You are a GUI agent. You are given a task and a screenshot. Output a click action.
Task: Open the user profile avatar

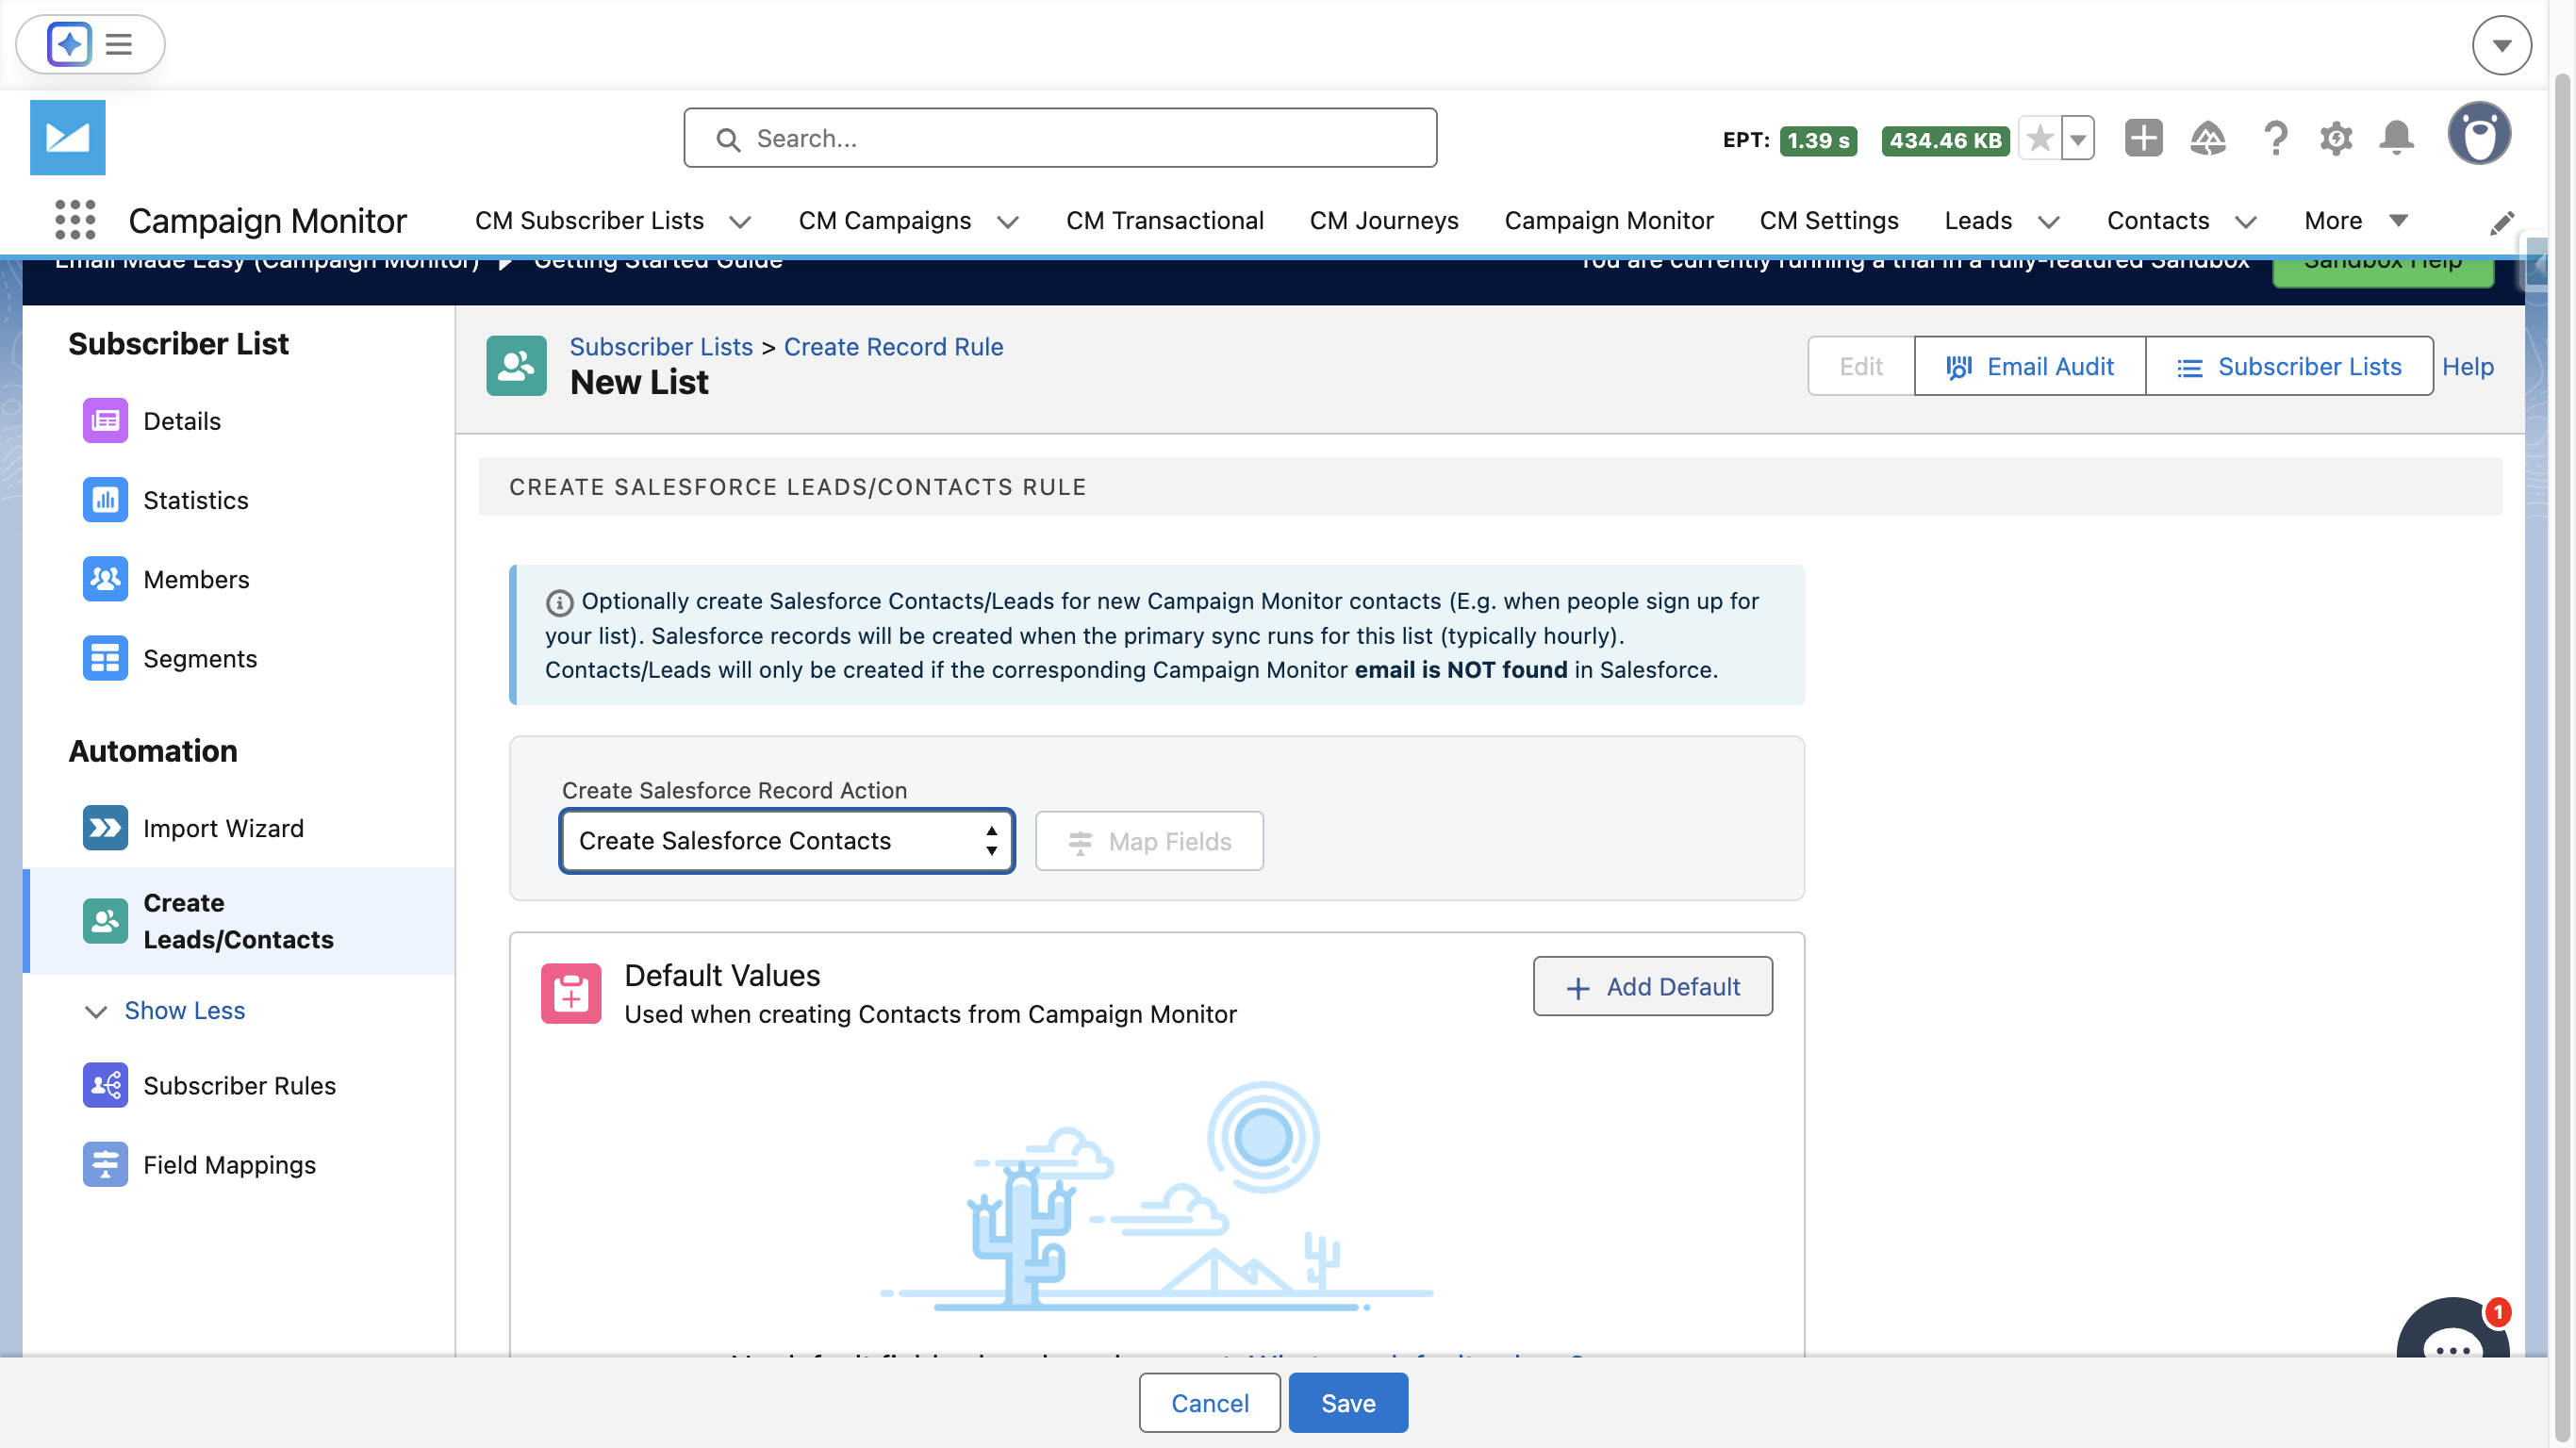click(x=2479, y=134)
